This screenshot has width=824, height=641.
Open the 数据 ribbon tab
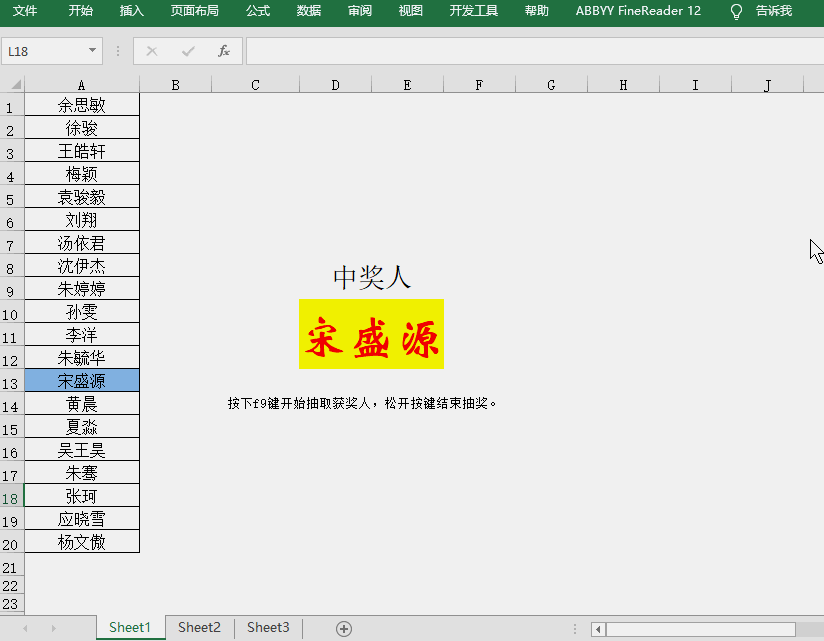point(308,11)
